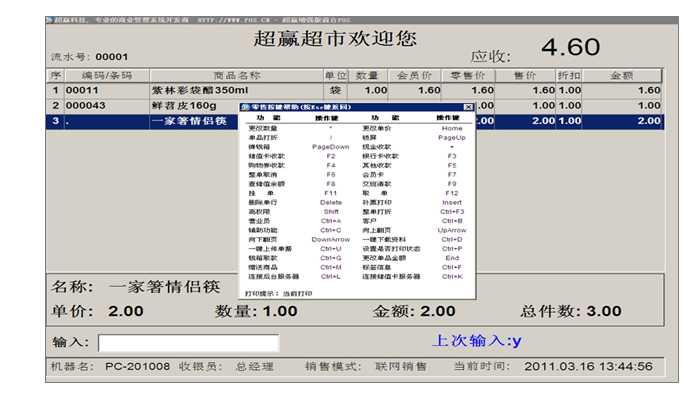Click the 4.60 amount due value
The width and height of the screenshot is (700, 399).
coord(571,47)
